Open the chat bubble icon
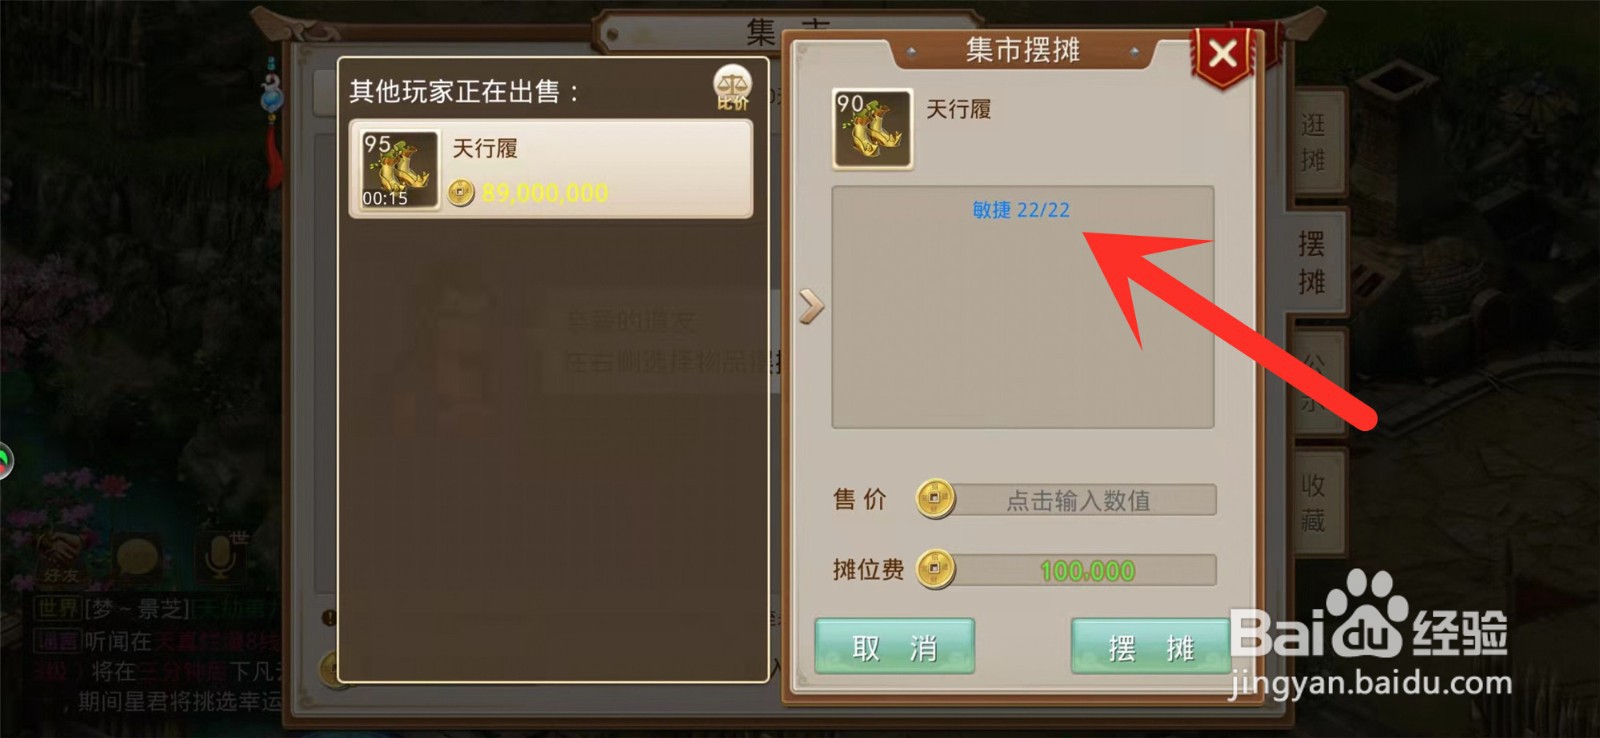The height and width of the screenshot is (738, 1600). [137, 556]
